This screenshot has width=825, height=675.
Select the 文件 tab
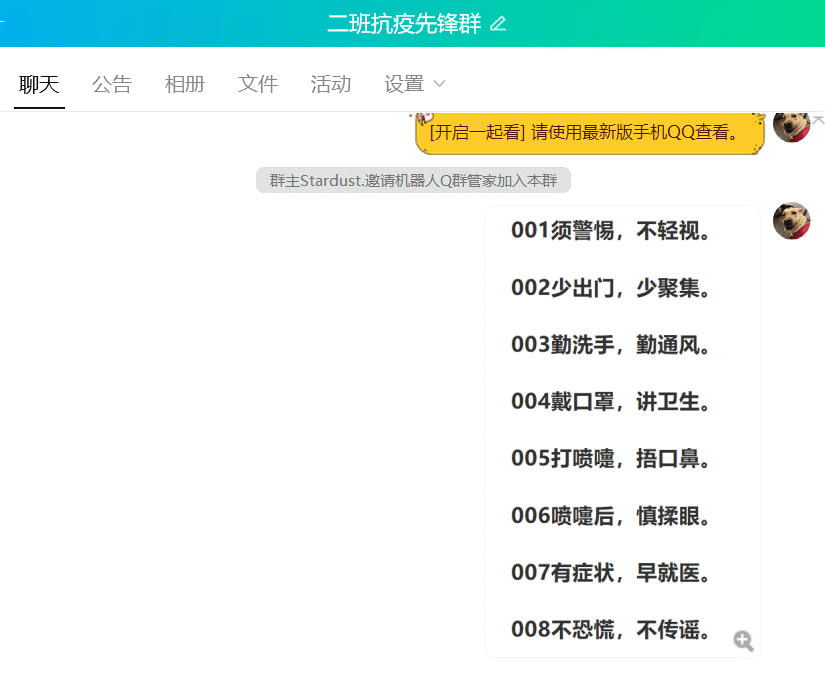[258, 84]
